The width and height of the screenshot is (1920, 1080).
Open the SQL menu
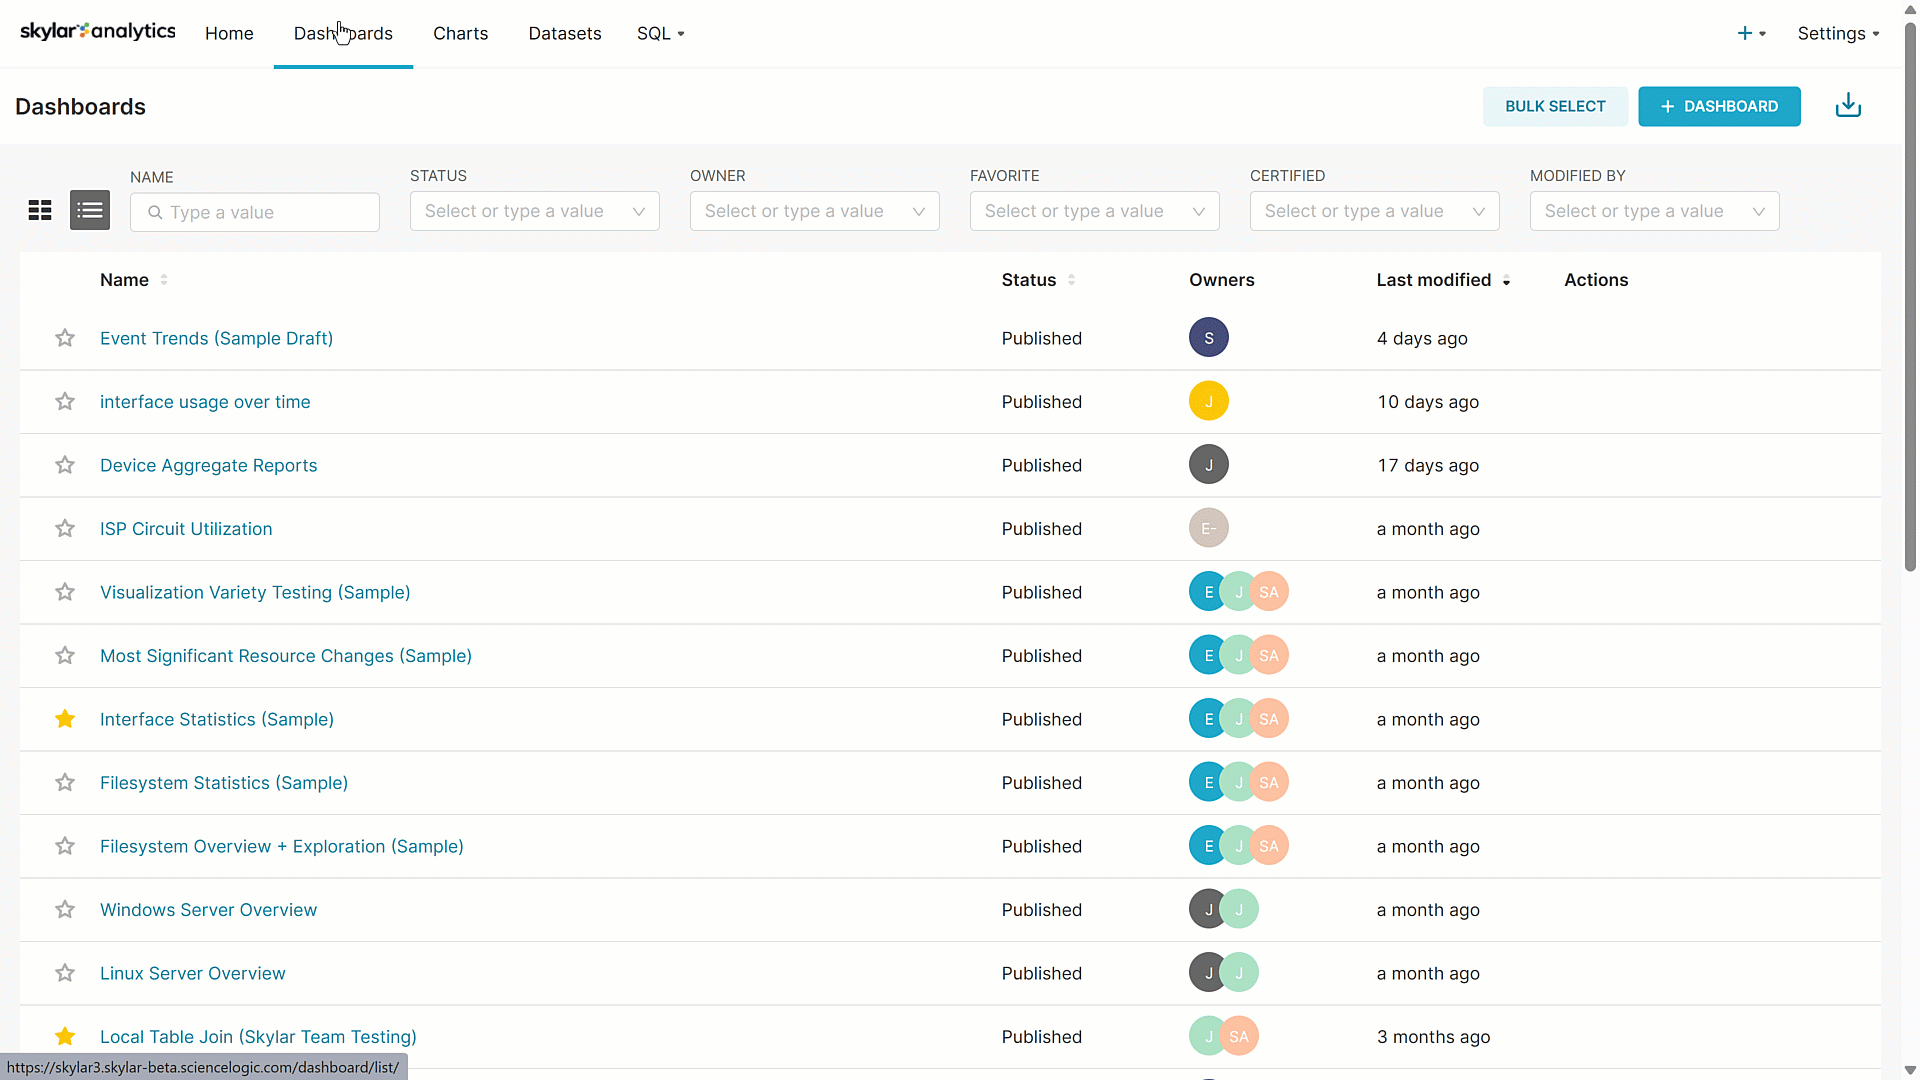(x=660, y=33)
